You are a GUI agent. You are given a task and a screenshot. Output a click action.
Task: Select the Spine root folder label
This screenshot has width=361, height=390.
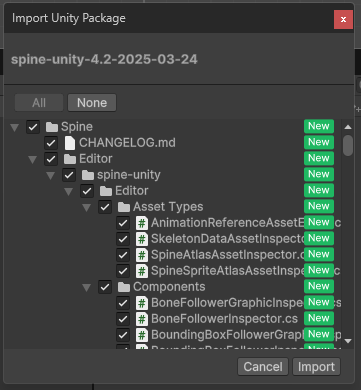(x=77, y=127)
